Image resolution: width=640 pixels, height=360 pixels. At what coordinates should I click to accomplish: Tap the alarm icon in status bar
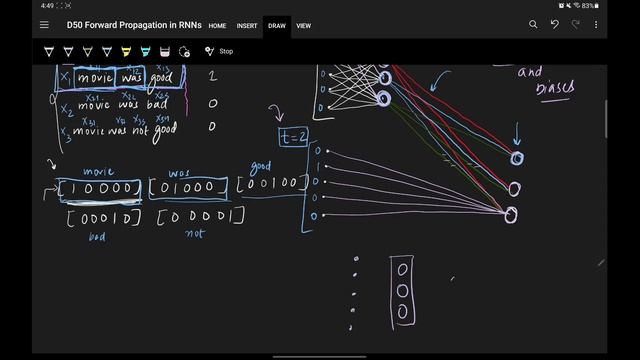click(x=561, y=6)
